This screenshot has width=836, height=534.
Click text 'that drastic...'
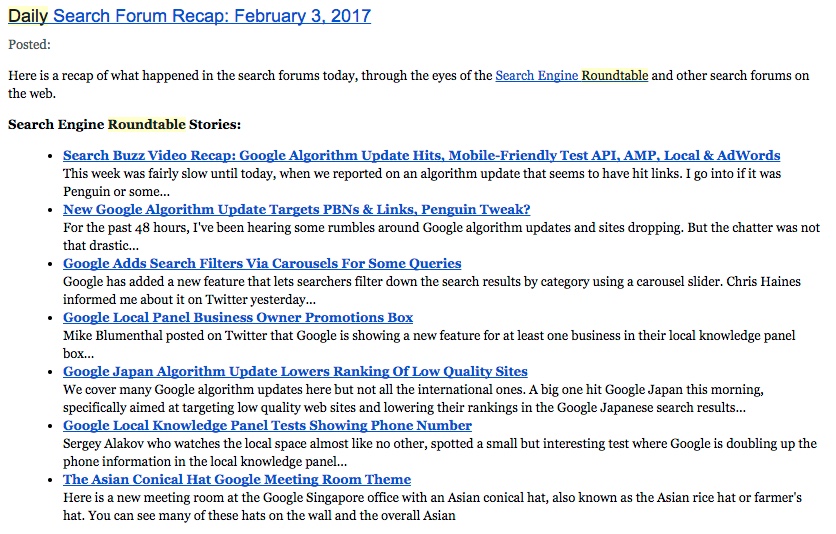click(x=101, y=246)
